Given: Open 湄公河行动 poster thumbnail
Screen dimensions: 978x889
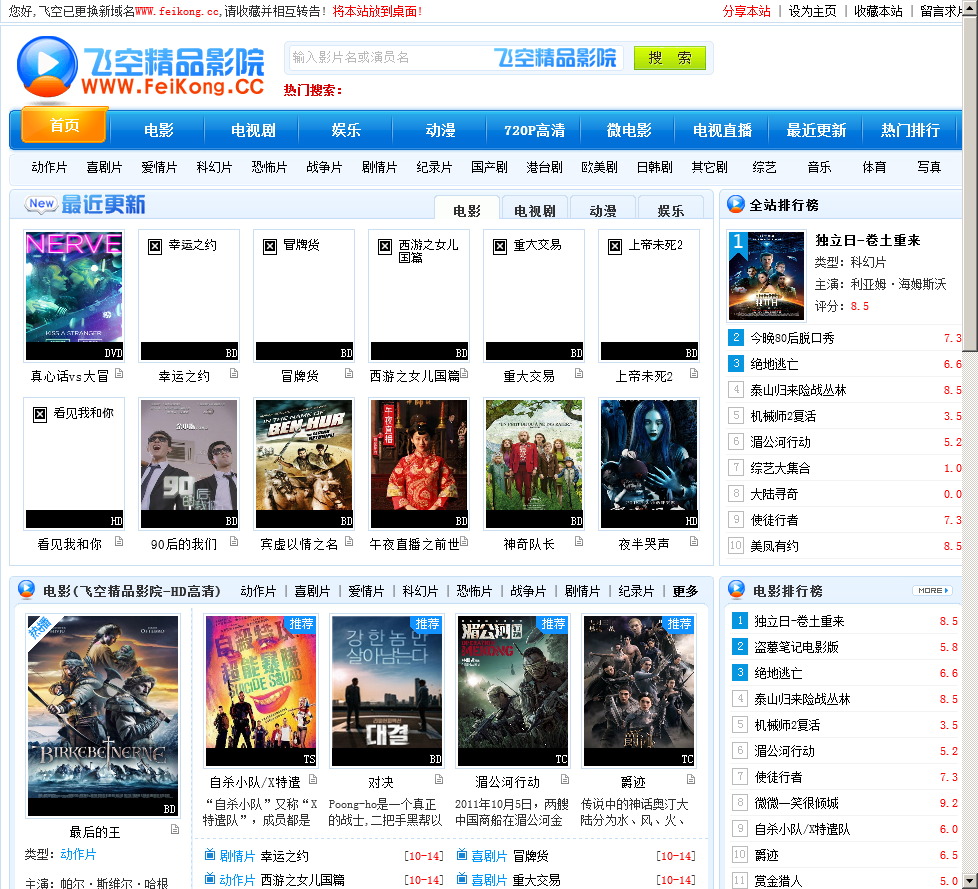Looking at the screenshot, I should (x=513, y=691).
